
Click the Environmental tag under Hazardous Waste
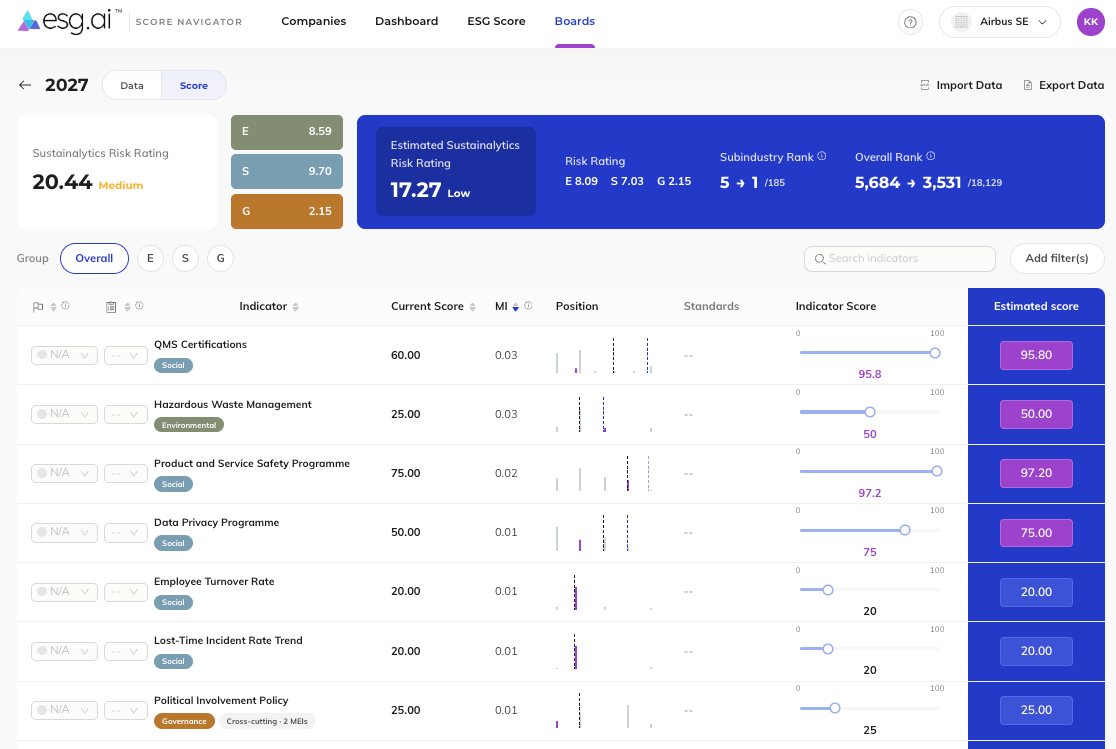[189, 425]
